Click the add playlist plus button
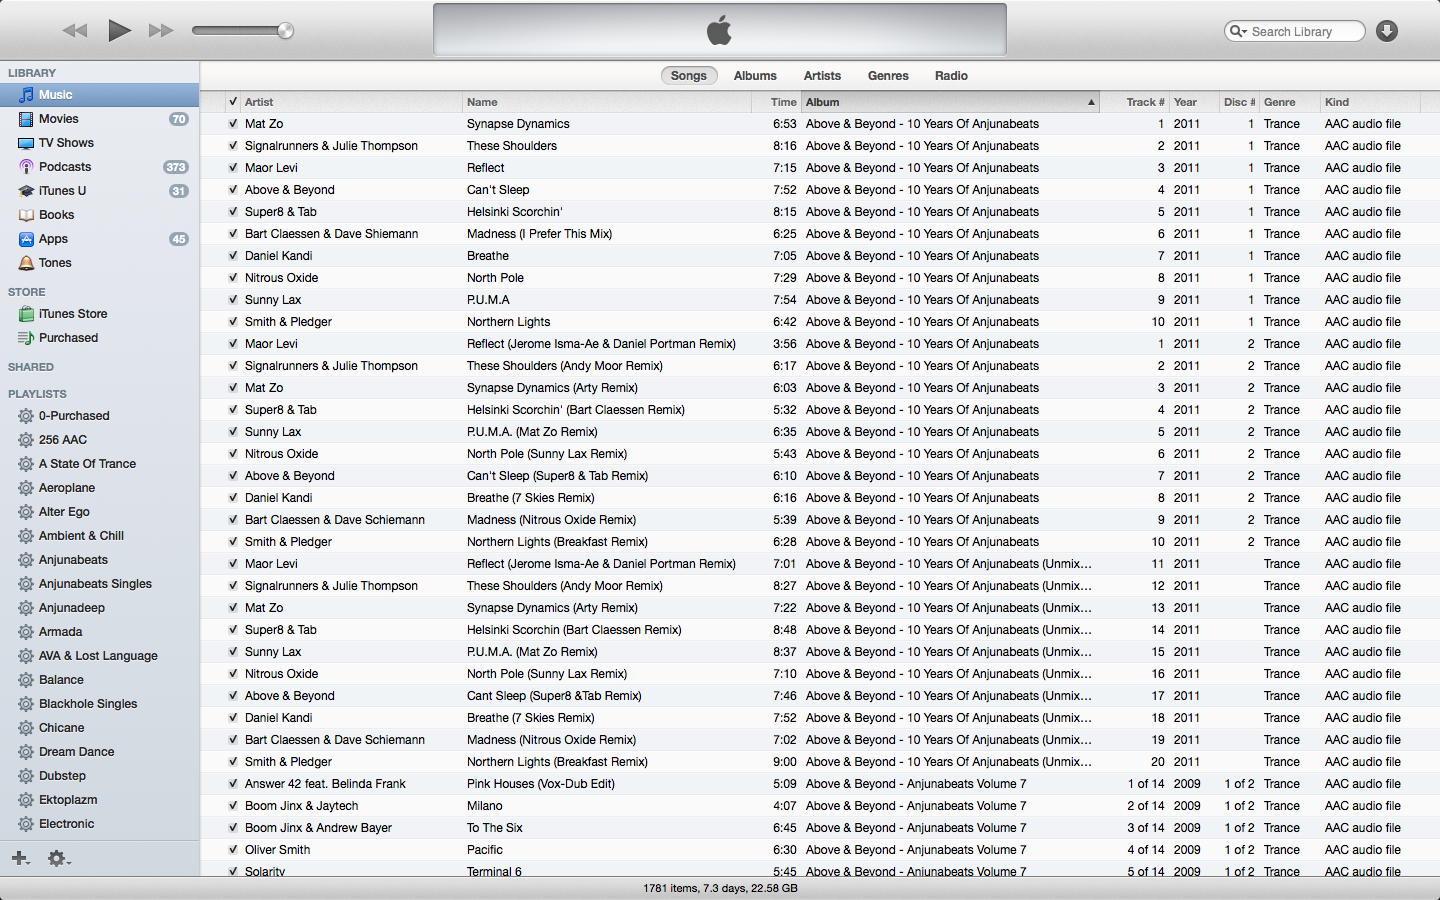This screenshot has width=1440, height=900. click(x=20, y=858)
